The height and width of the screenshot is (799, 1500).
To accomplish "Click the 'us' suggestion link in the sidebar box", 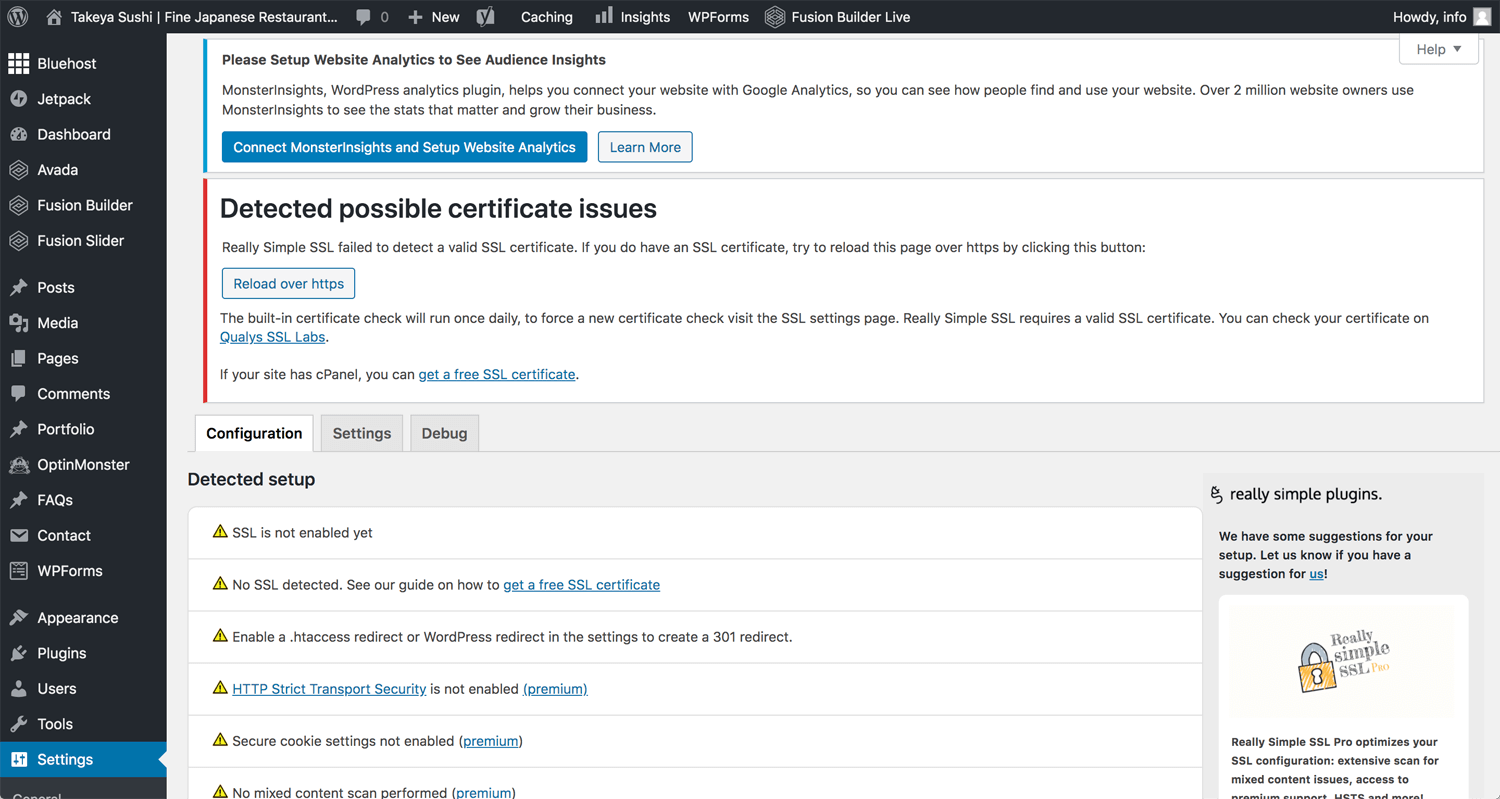I will [1316, 574].
